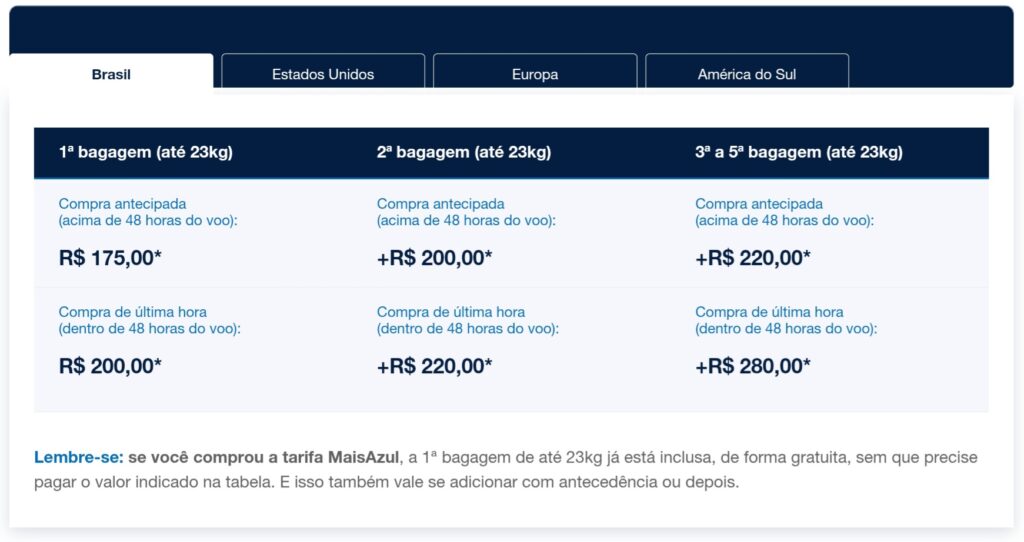Image resolution: width=1024 pixels, height=542 pixels.
Task: Switch to the Estados Unidos tab
Action: (x=323, y=74)
